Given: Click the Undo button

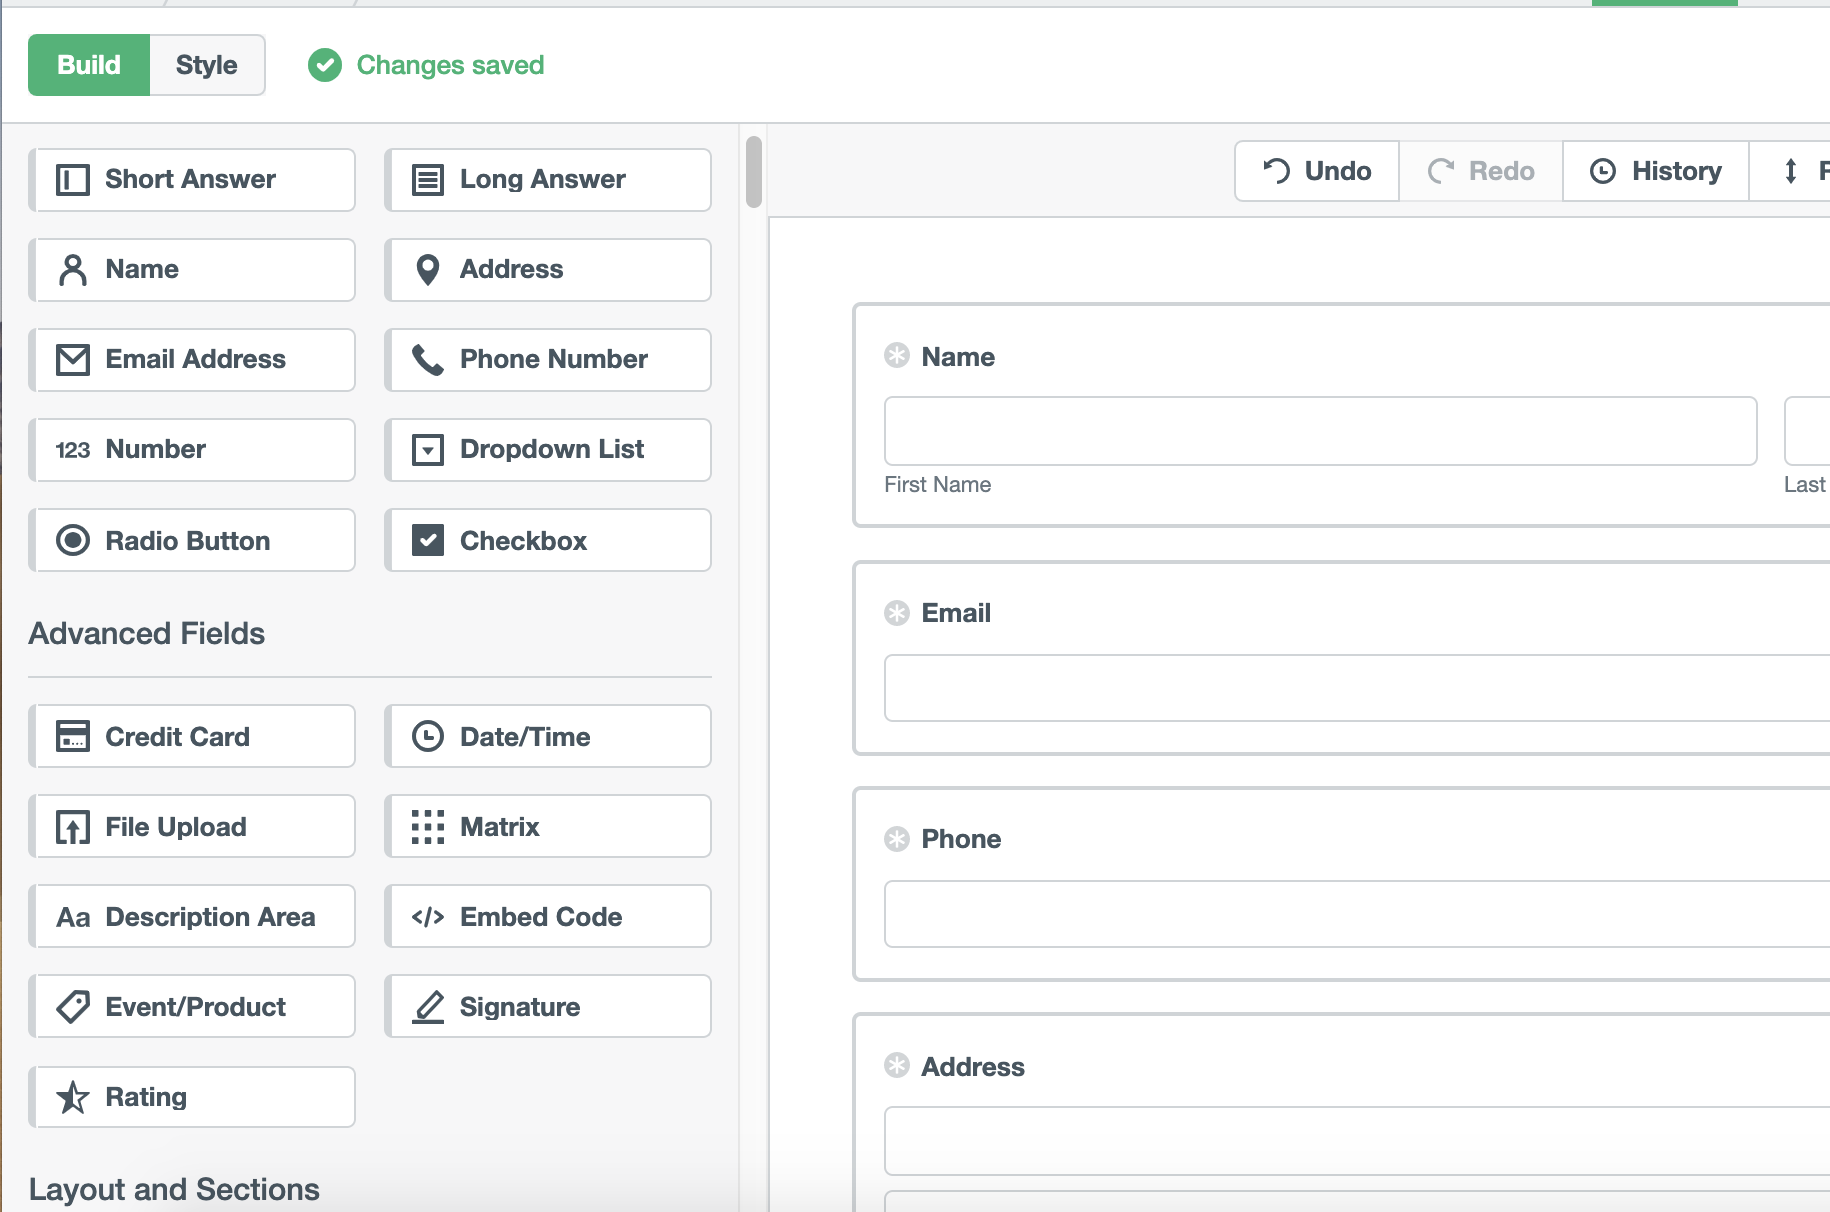Looking at the screenshot, I should click(x=1316, y=170).
